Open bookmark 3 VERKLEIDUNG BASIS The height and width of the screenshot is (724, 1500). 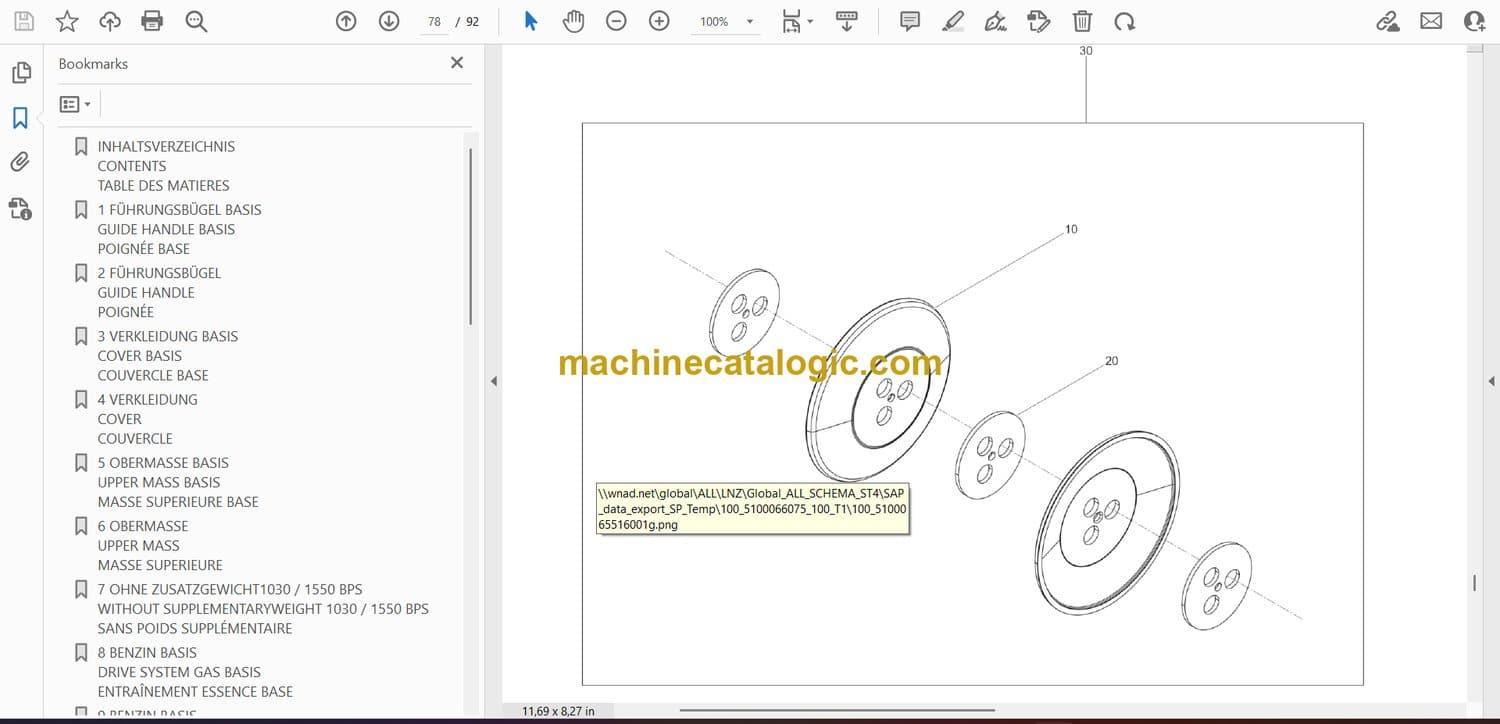(167, 336)
